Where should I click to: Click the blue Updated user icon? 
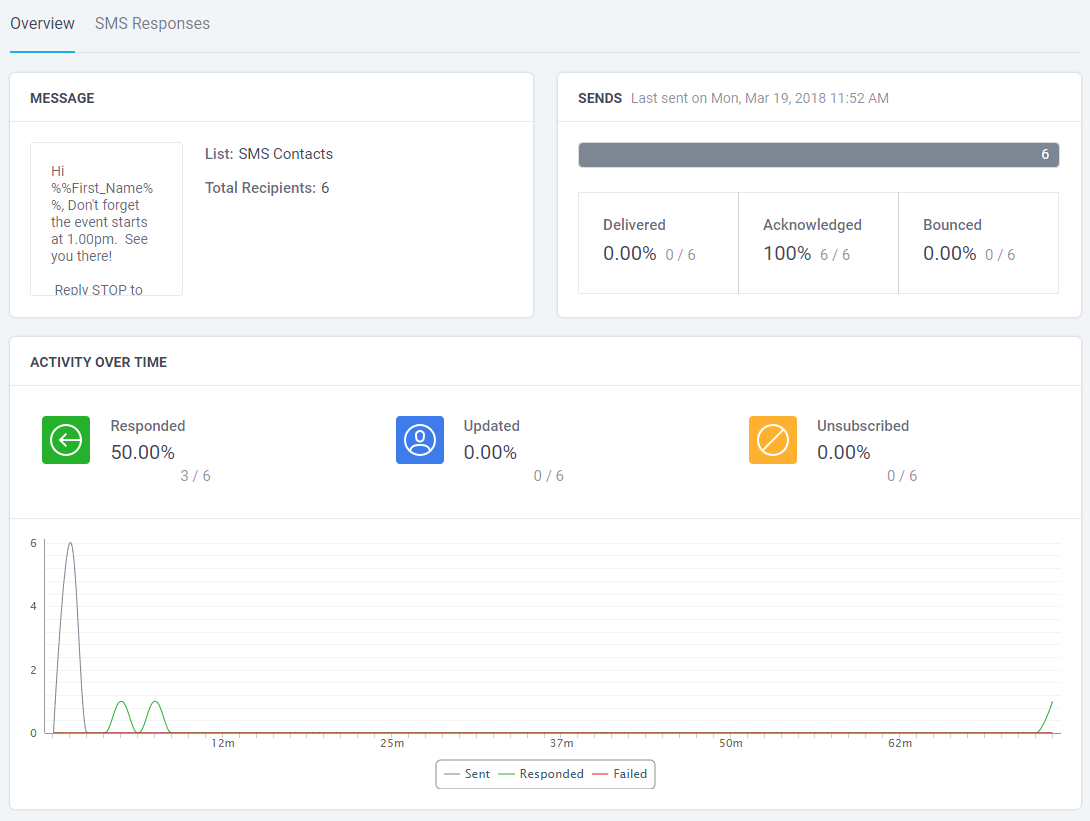(x=420, y=440)
